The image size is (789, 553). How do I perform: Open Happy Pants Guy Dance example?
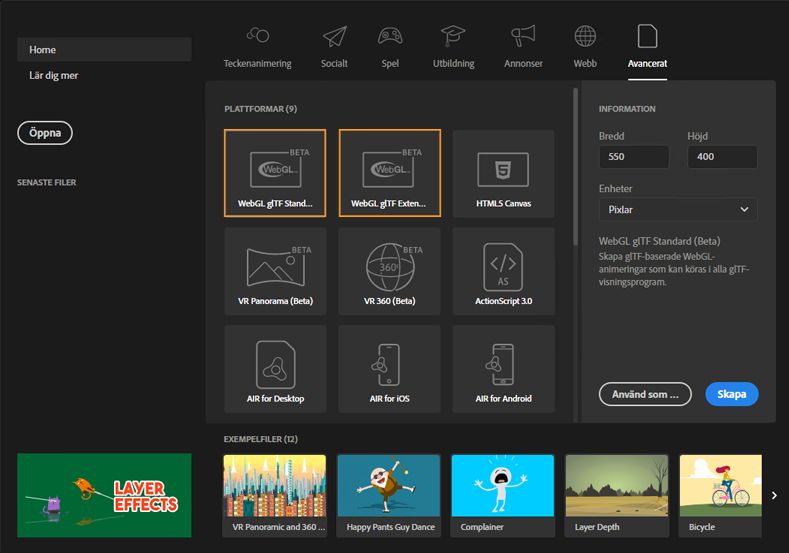[x=388, y=496]
